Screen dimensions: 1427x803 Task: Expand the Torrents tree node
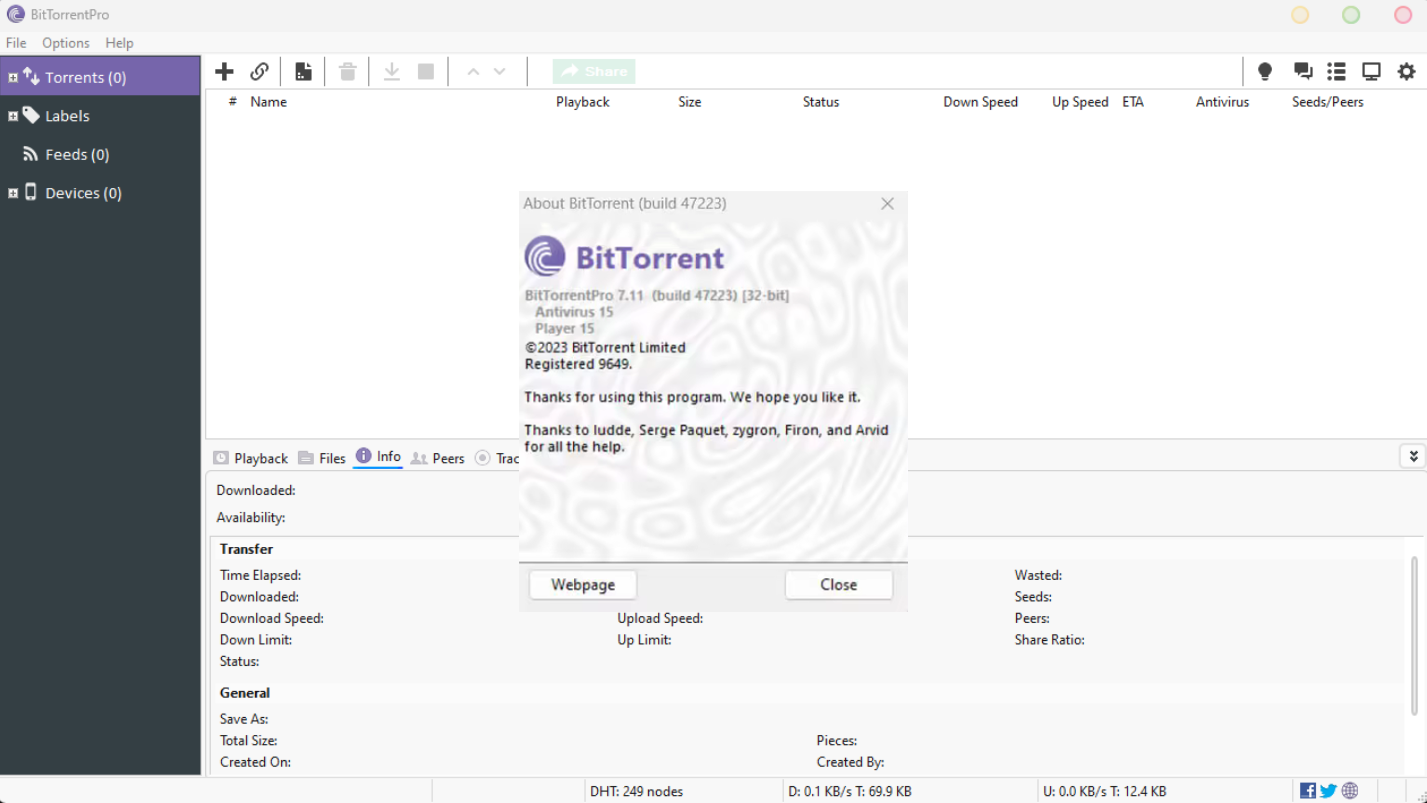click(13, 77)
